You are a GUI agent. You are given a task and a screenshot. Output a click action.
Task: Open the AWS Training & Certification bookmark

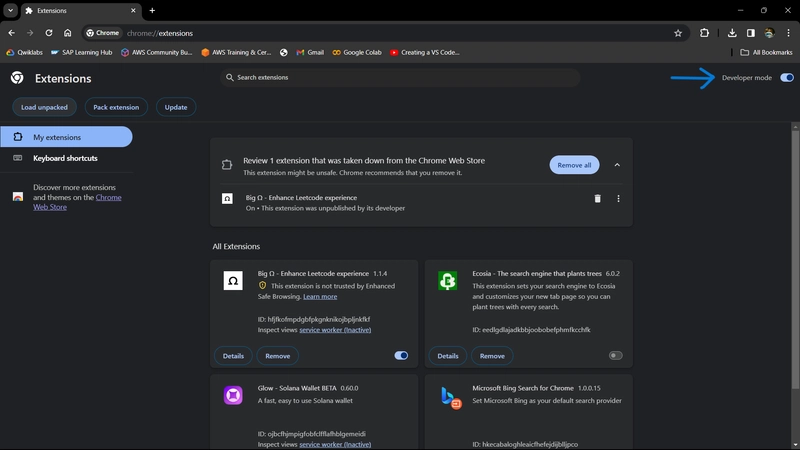pyautogui.click(x=236, y=52)
